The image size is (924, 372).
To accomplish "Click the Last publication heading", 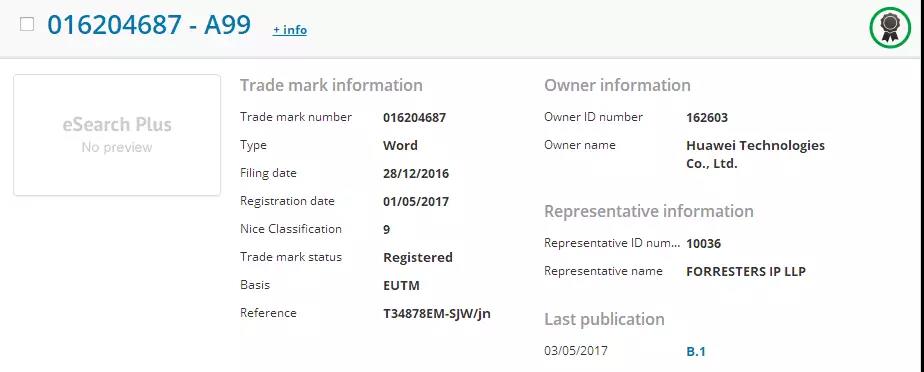I will coord(604,320).
